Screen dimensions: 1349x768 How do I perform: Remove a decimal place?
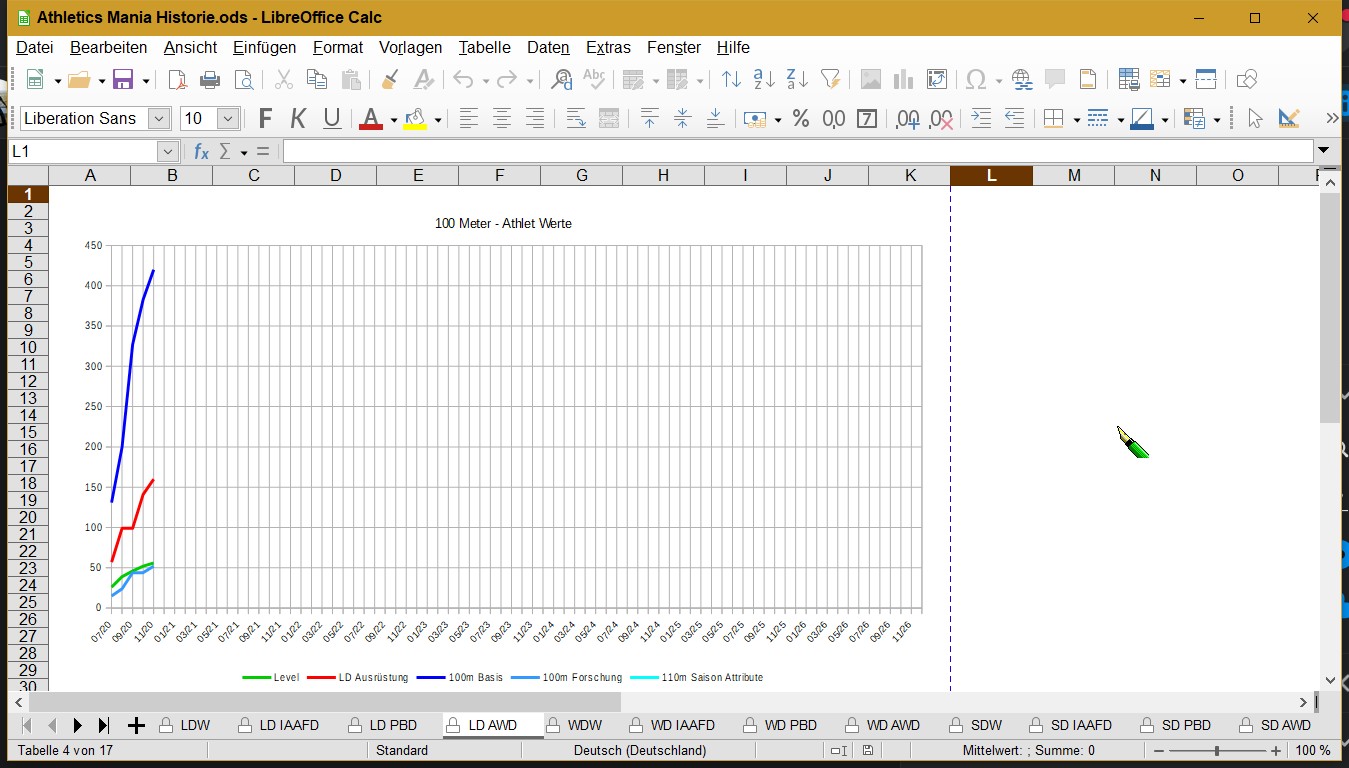[x=941, y=119]
